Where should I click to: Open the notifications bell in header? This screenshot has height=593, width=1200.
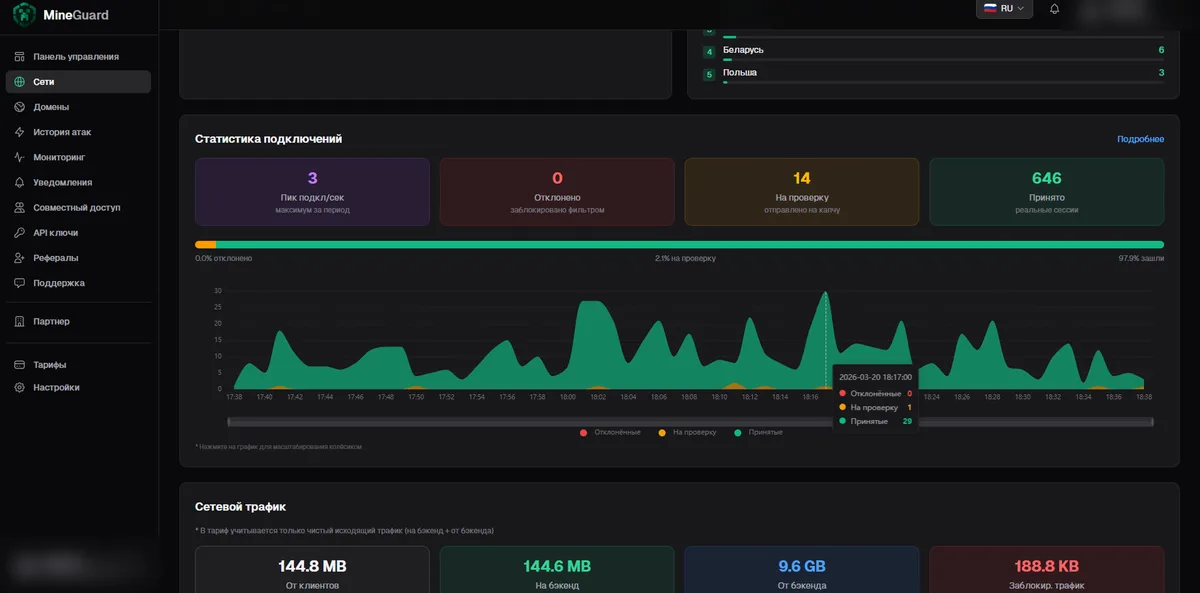coord(1054,9)
